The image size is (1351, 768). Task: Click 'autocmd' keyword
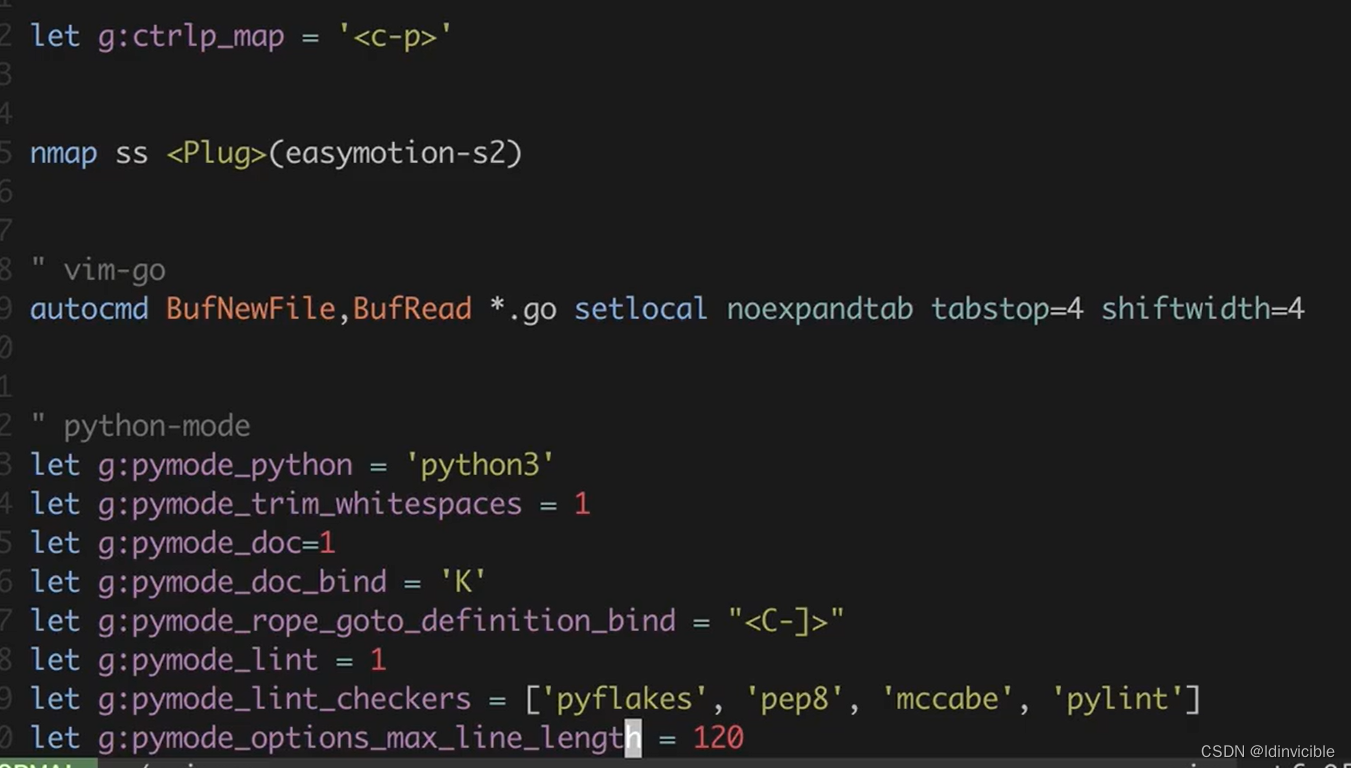(x=89, y=309)
